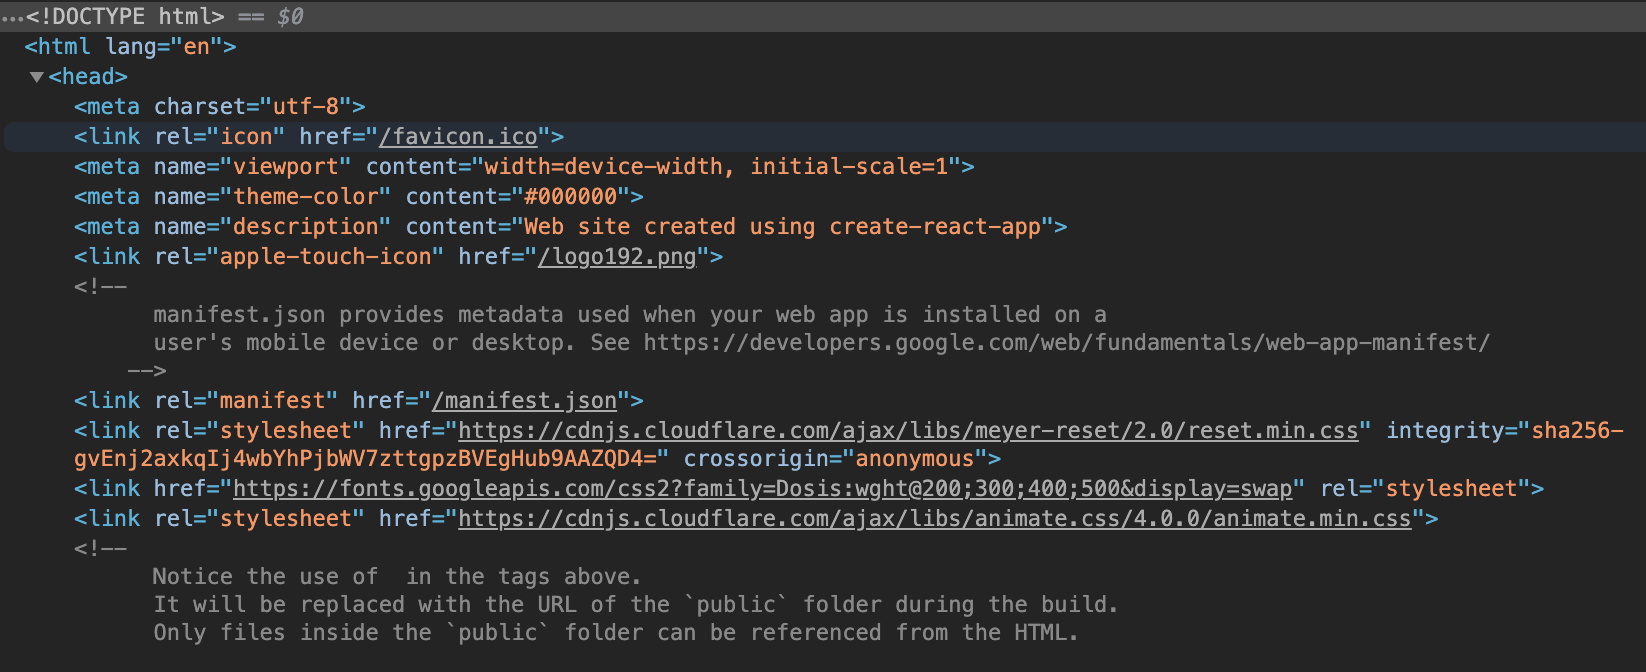Open the /logo192.png link

(x=617, y=257)
